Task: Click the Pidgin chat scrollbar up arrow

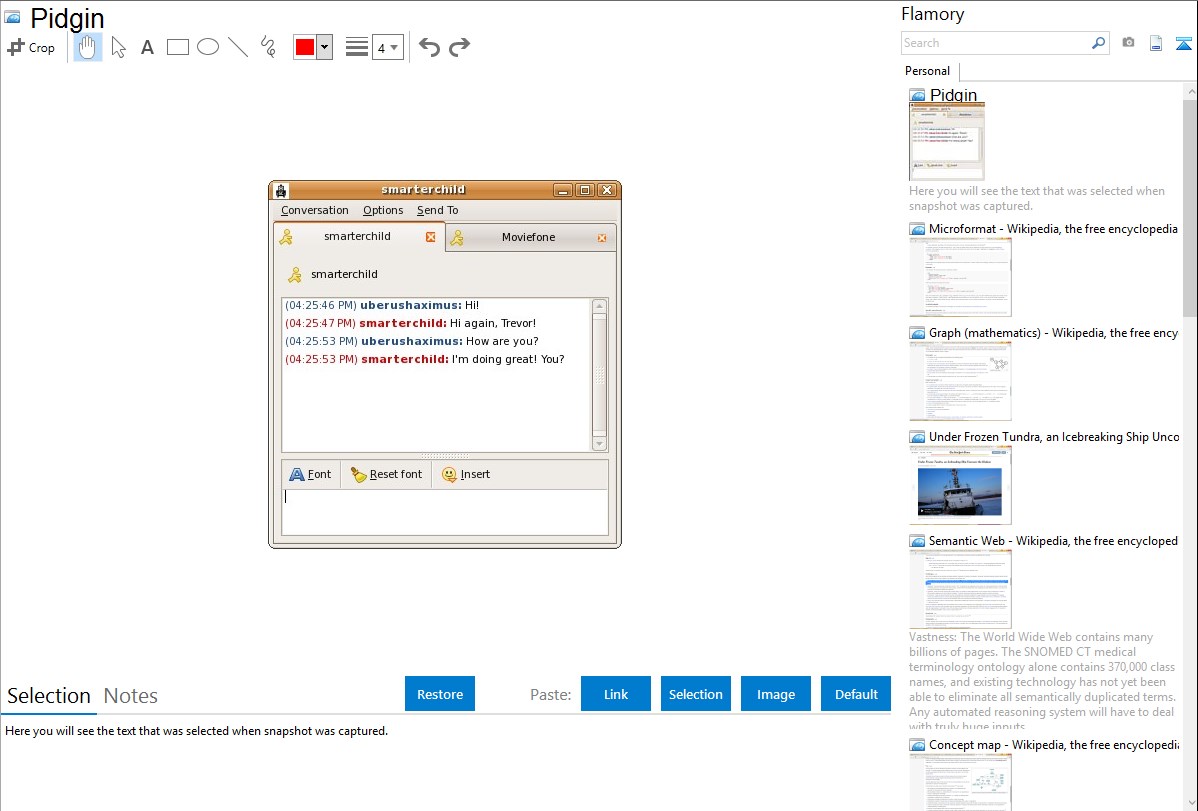Action: (x=600, y=307)
